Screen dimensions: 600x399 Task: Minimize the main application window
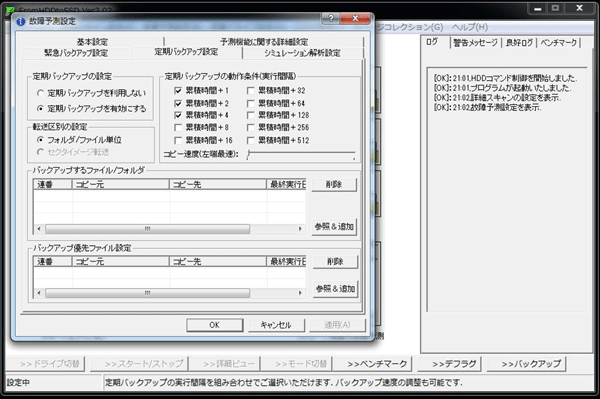tap(538, 8)
